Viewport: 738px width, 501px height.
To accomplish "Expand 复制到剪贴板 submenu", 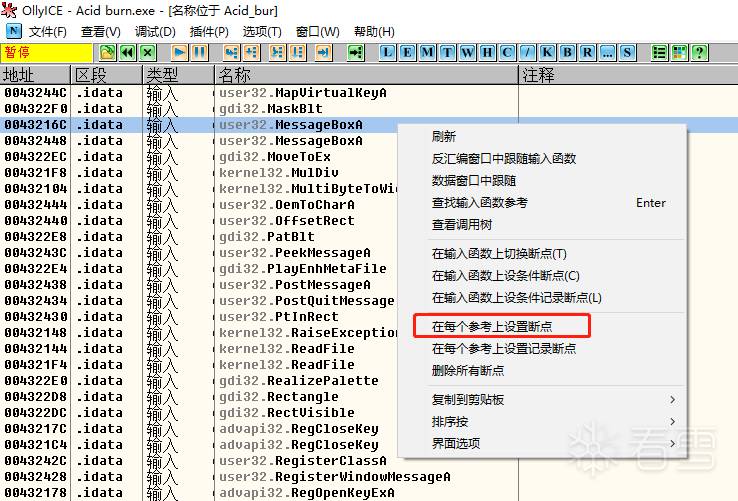I will pyautogui.click(x=542, y=400).
